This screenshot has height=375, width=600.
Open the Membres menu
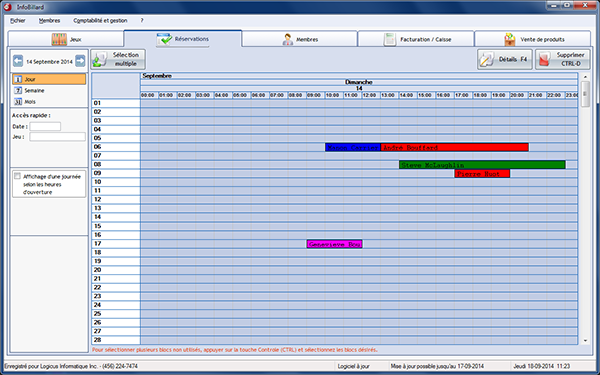click(49, 21)
